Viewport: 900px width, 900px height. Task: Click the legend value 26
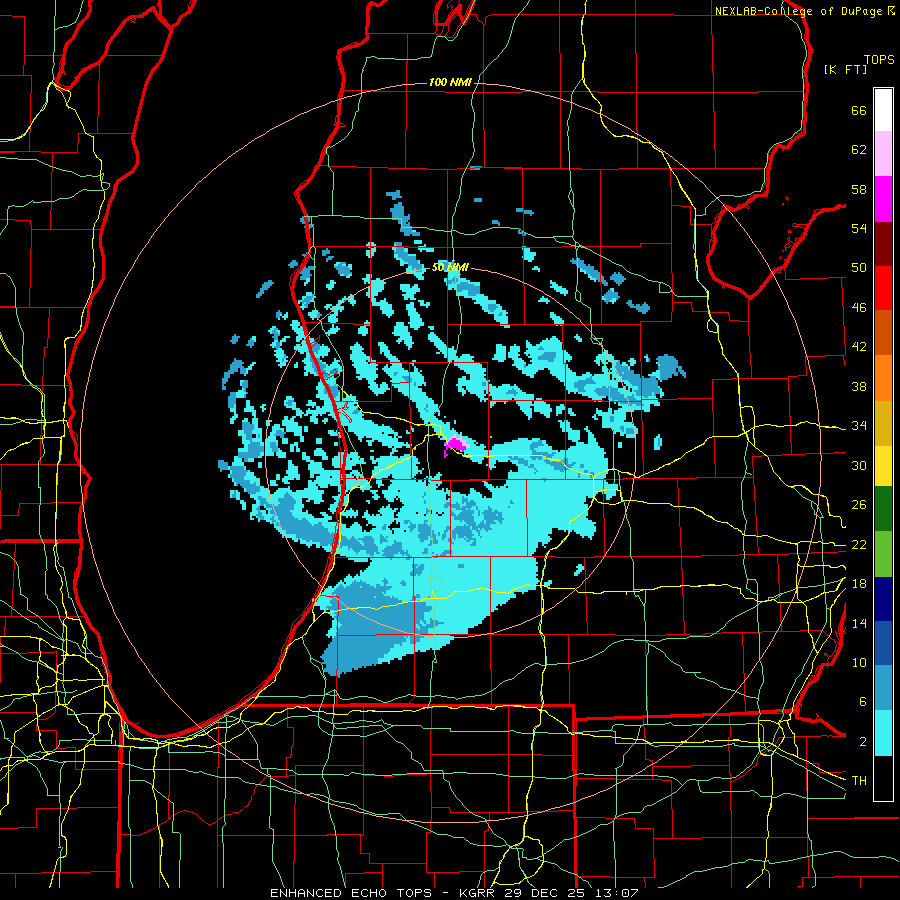(x=859, y=505)
